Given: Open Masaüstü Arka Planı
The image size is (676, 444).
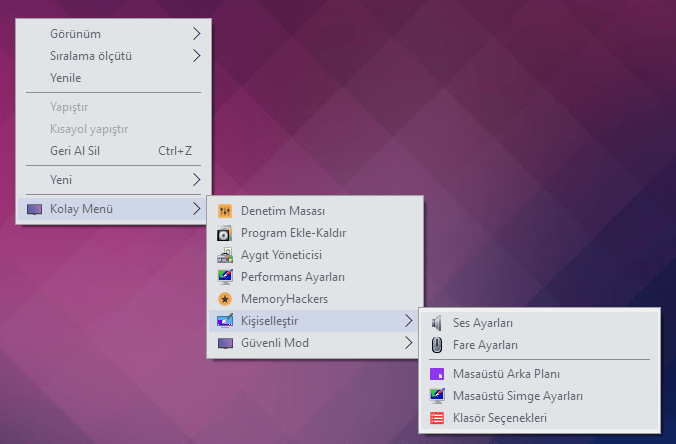Looking at the screenshot, I should [539, 374].
